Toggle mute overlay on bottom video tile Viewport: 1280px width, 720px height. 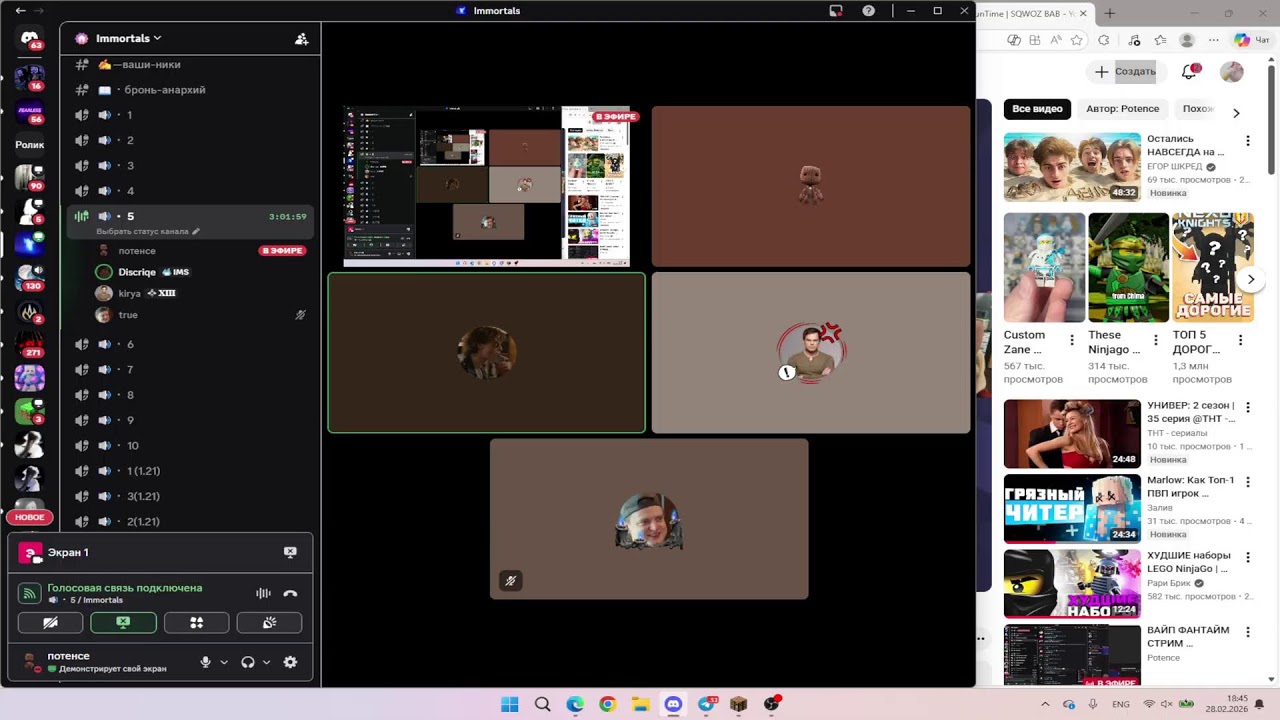pos(511,580)
